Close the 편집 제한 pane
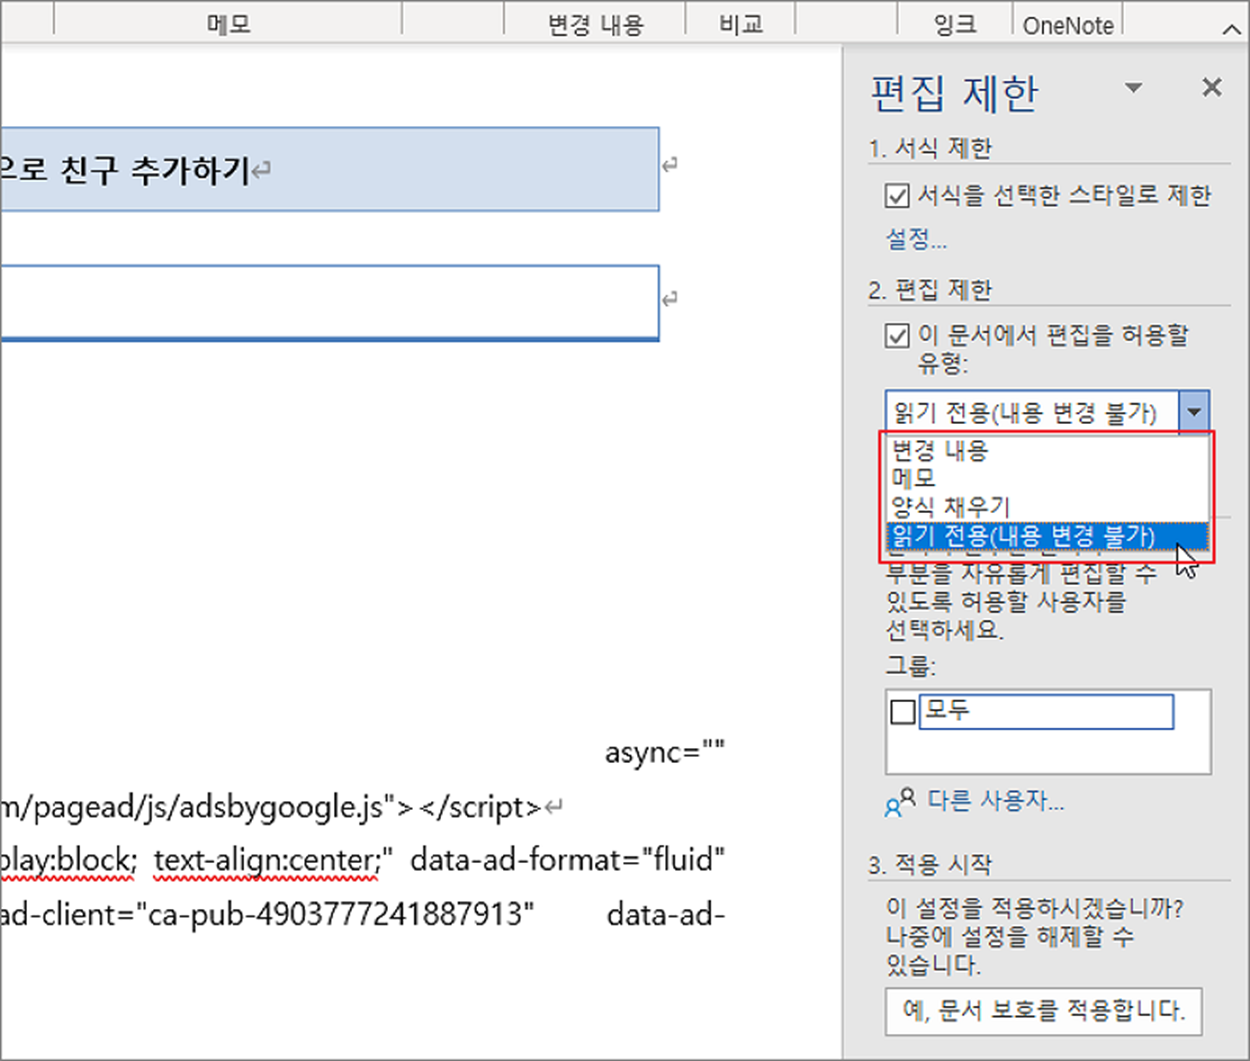 1211,88
